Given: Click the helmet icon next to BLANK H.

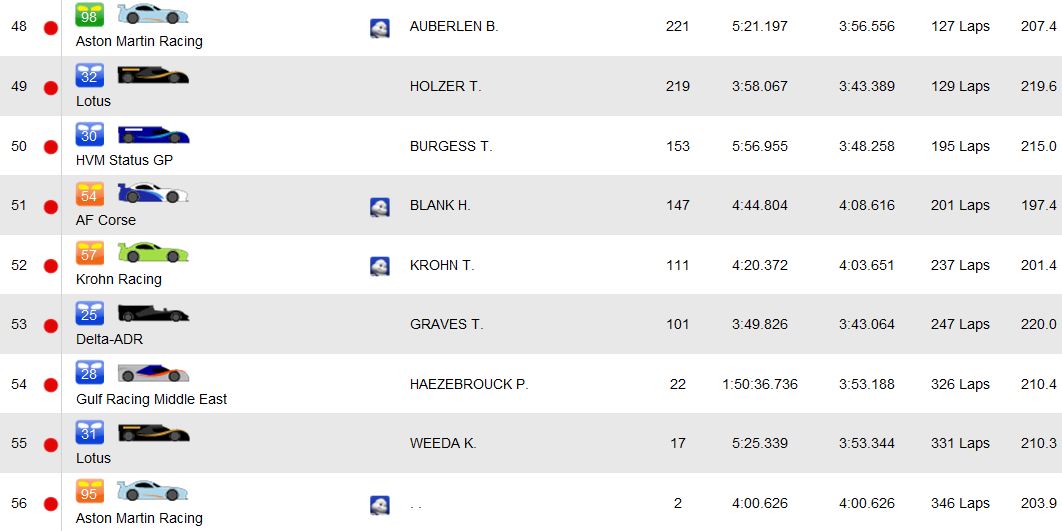Looking at the screenshot, I should click(380, 207).
